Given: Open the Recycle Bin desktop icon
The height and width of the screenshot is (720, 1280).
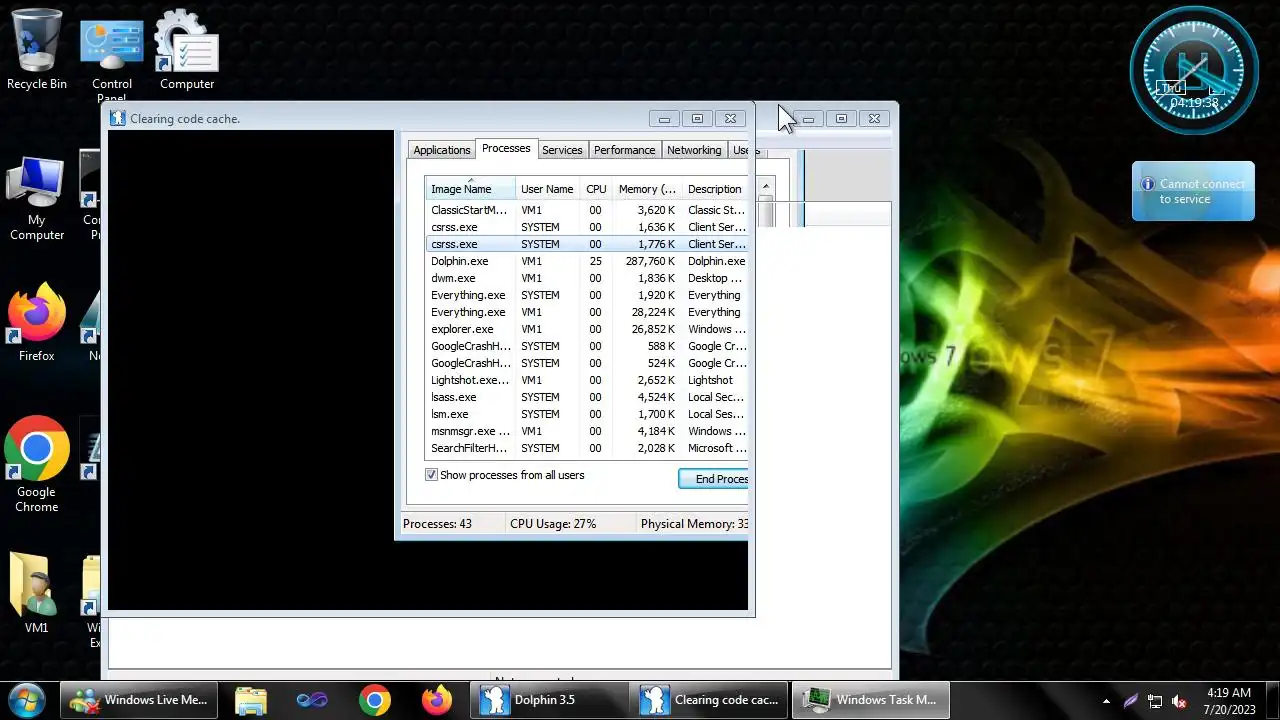Looking at the screenshot, I should 37,50.
